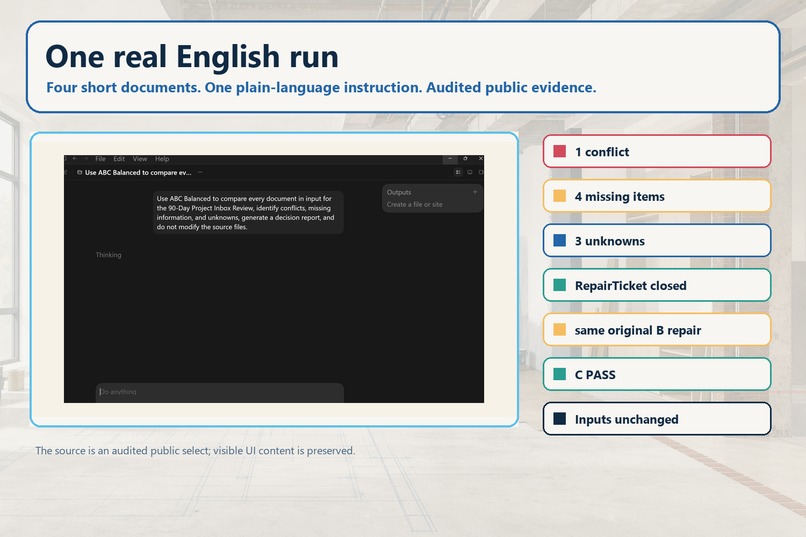Click the grid layout icon in the header
This screenshot has width=806, height=537.
pos(458,172)
